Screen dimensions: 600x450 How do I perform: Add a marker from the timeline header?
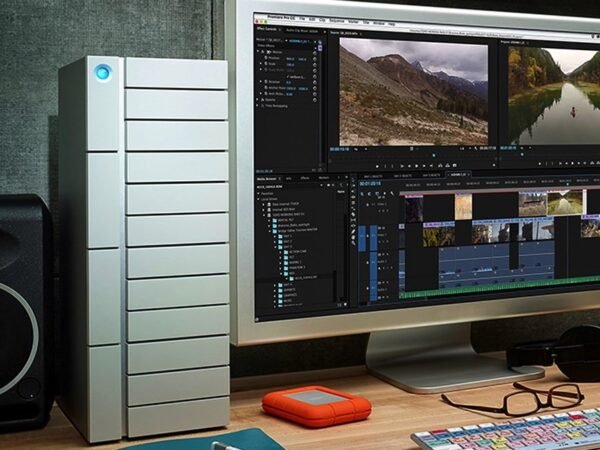(x=385, y=194)
